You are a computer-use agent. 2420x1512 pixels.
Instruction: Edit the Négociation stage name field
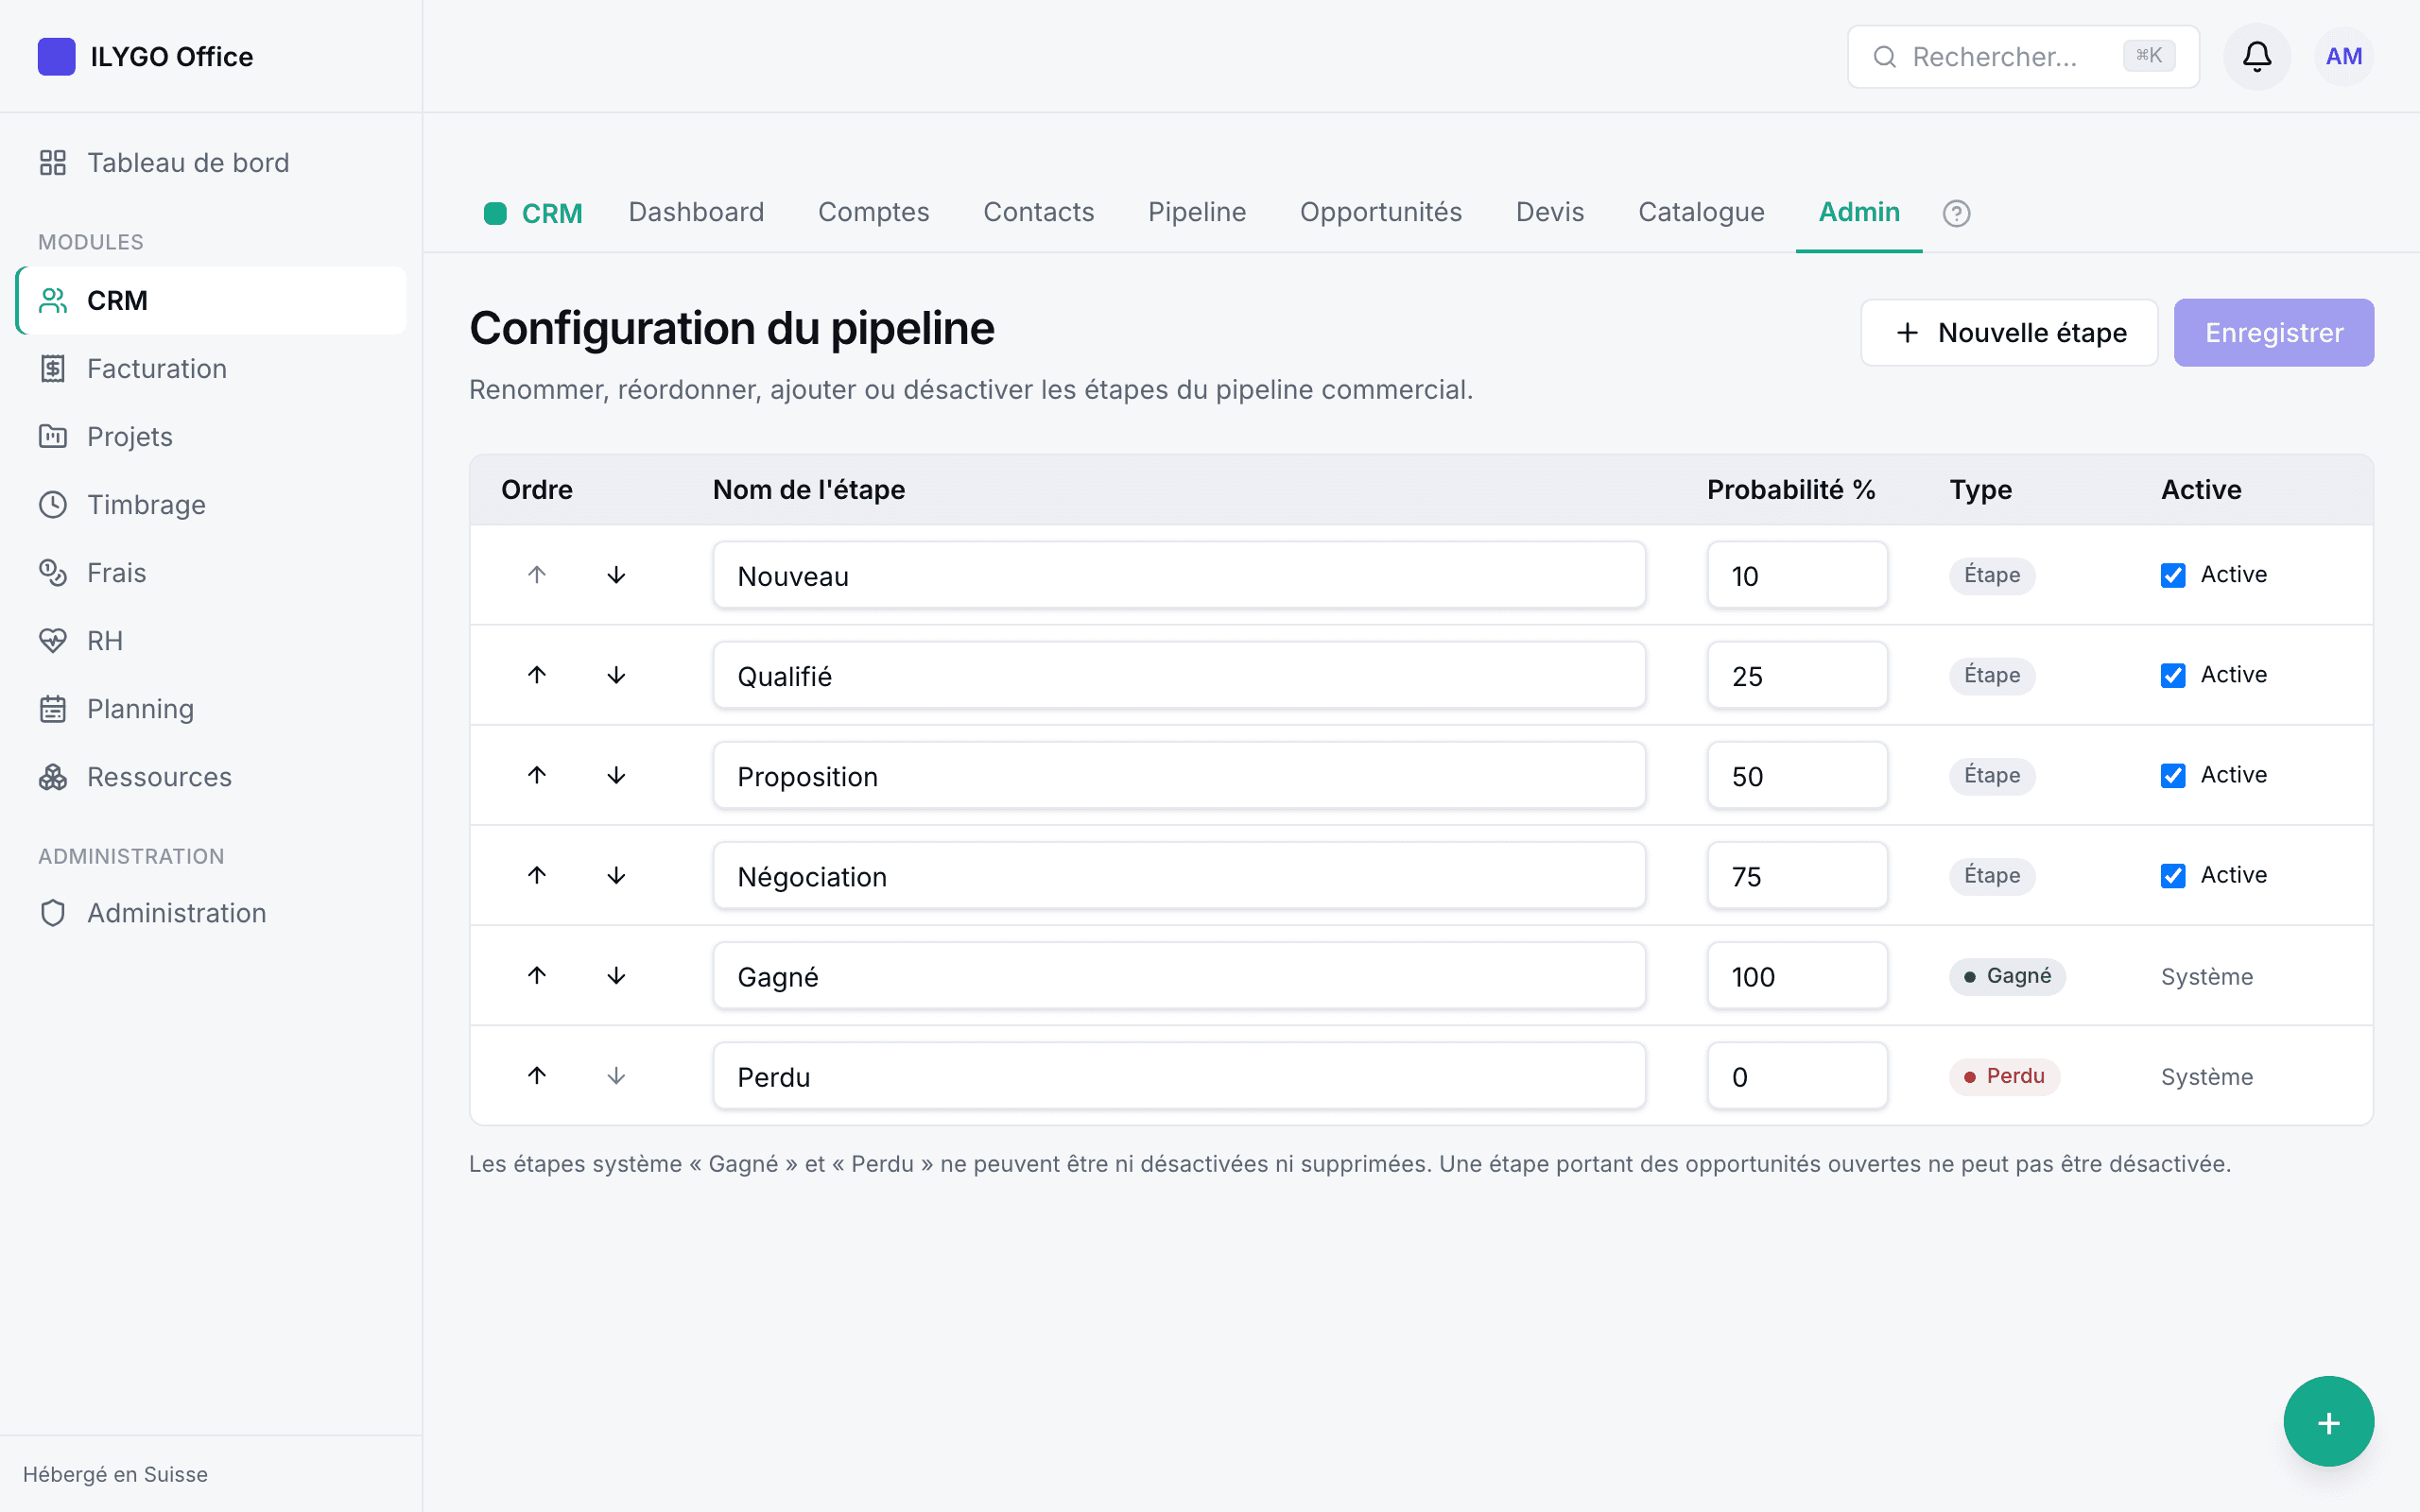coord(1178,875)
